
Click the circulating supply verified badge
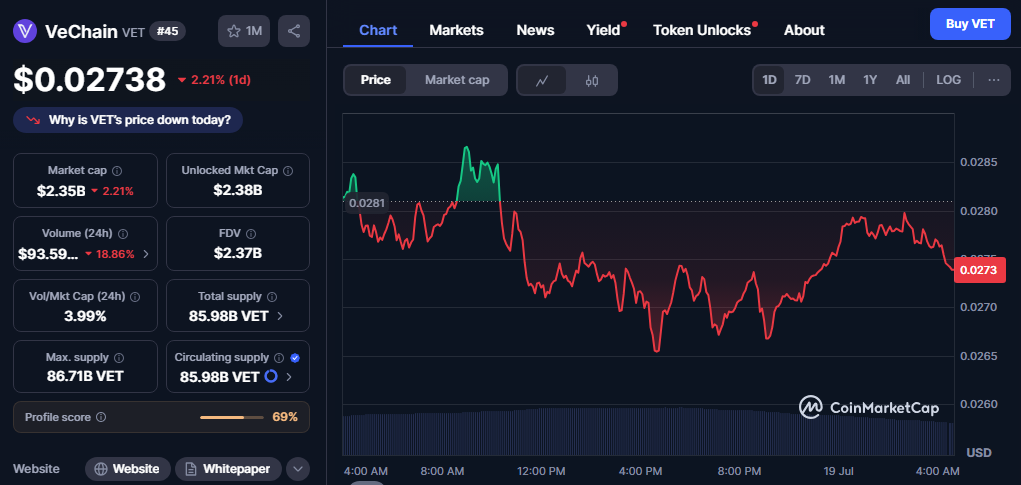(x=295, y=357)
